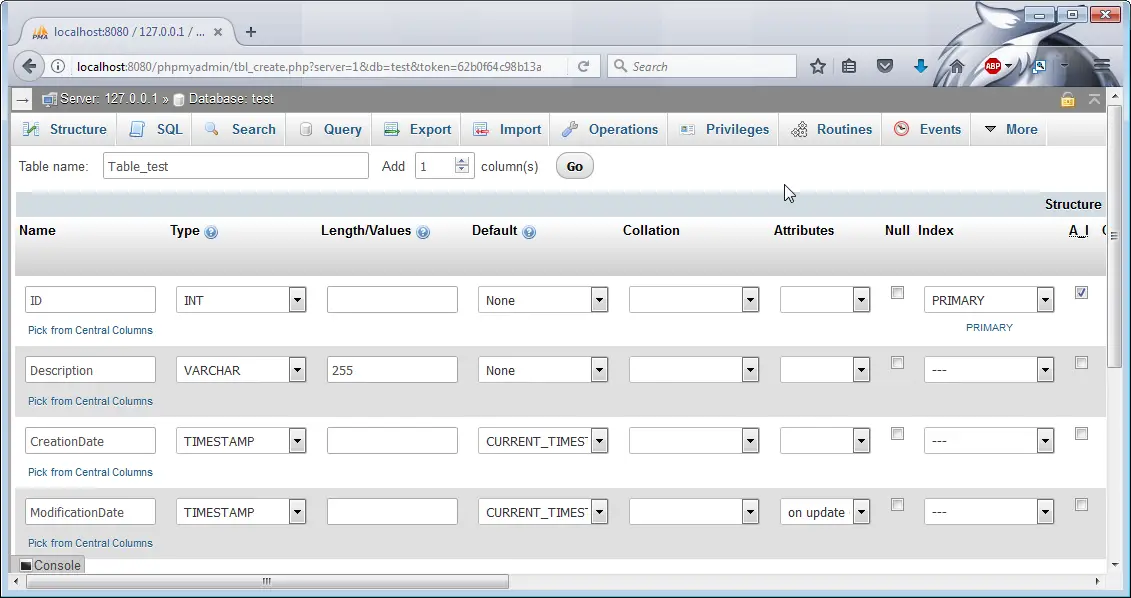Enable A_I checkbox for Description row

coord(1081,363)
